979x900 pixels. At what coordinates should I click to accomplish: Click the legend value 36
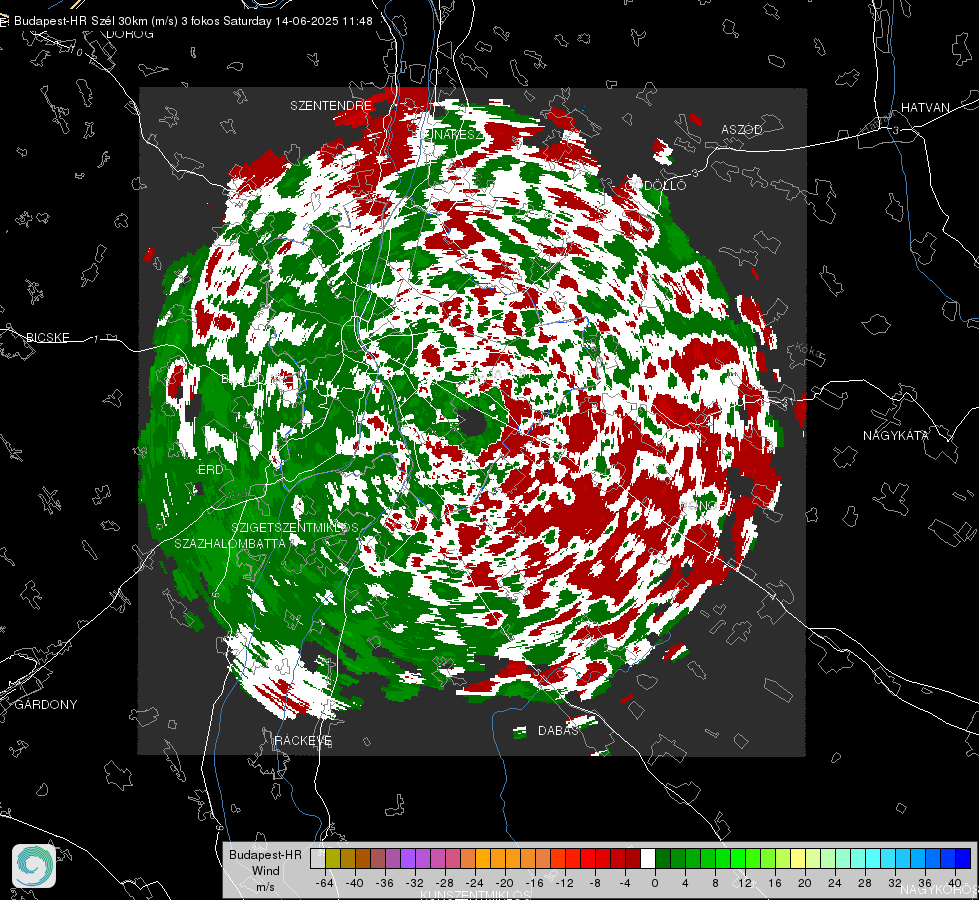click(924, 883)
